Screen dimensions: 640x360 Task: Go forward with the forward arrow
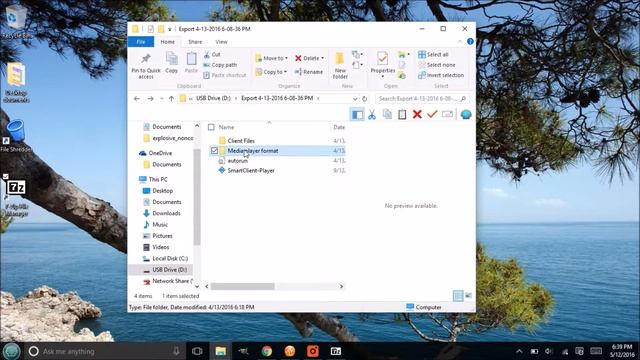(151, 99)
